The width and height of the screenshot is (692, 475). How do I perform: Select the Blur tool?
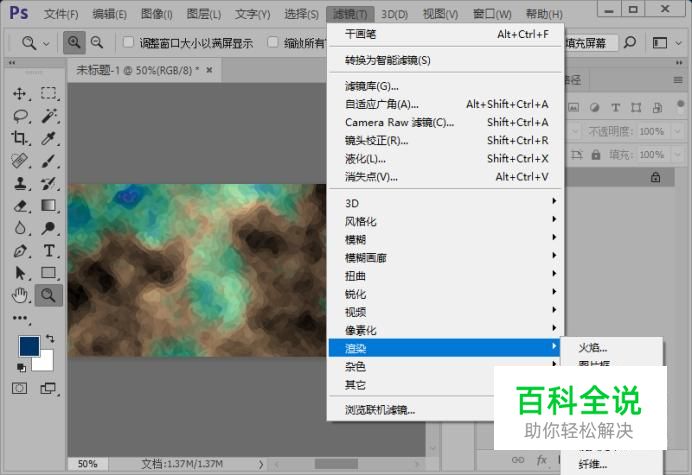pyautogui.click(x=19, y=228)
